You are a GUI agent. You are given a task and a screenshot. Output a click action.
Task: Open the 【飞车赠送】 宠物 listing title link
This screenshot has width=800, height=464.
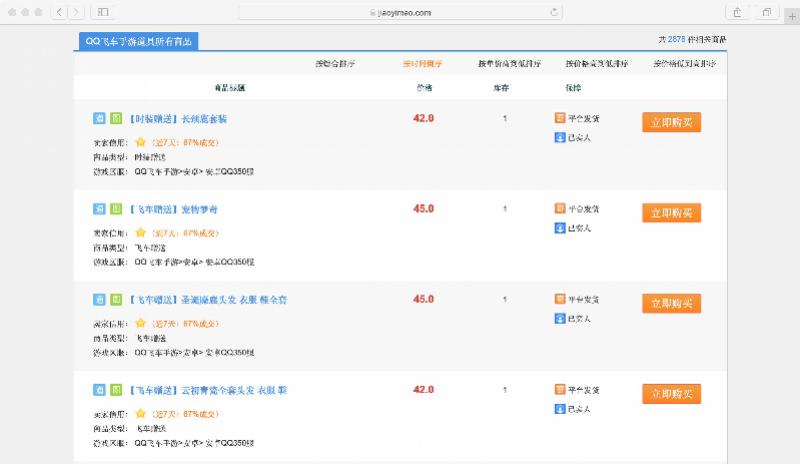[173, 209]
